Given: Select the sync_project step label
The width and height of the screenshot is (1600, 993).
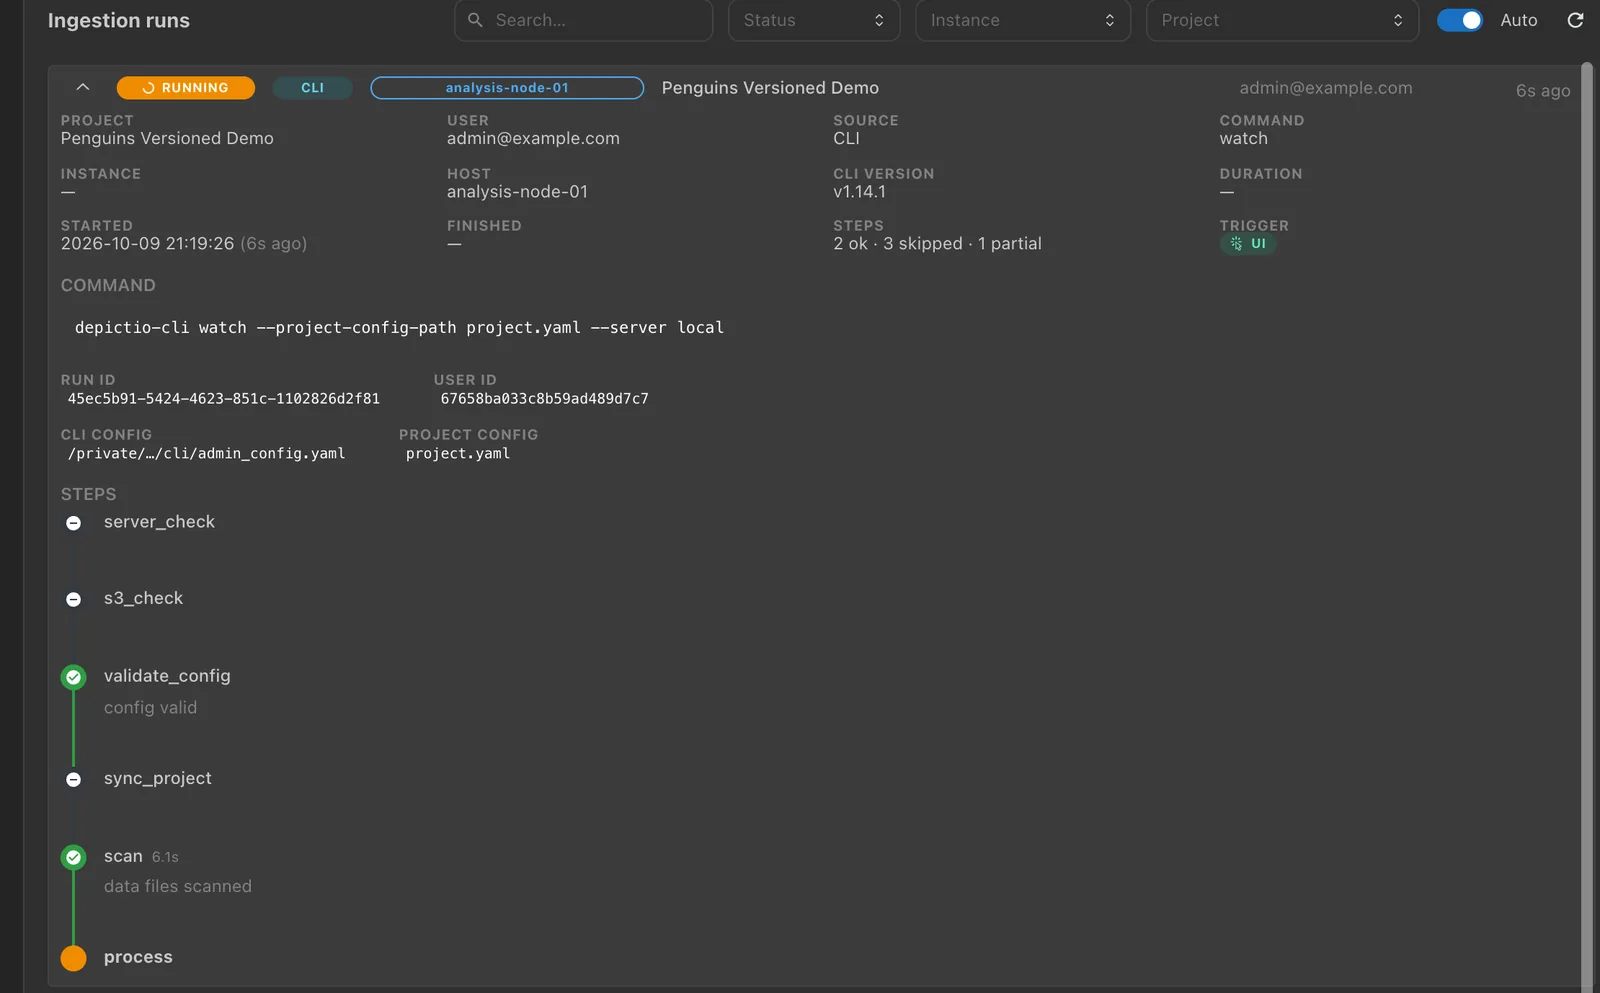Looking at the screenshot, I should [158, 778].
